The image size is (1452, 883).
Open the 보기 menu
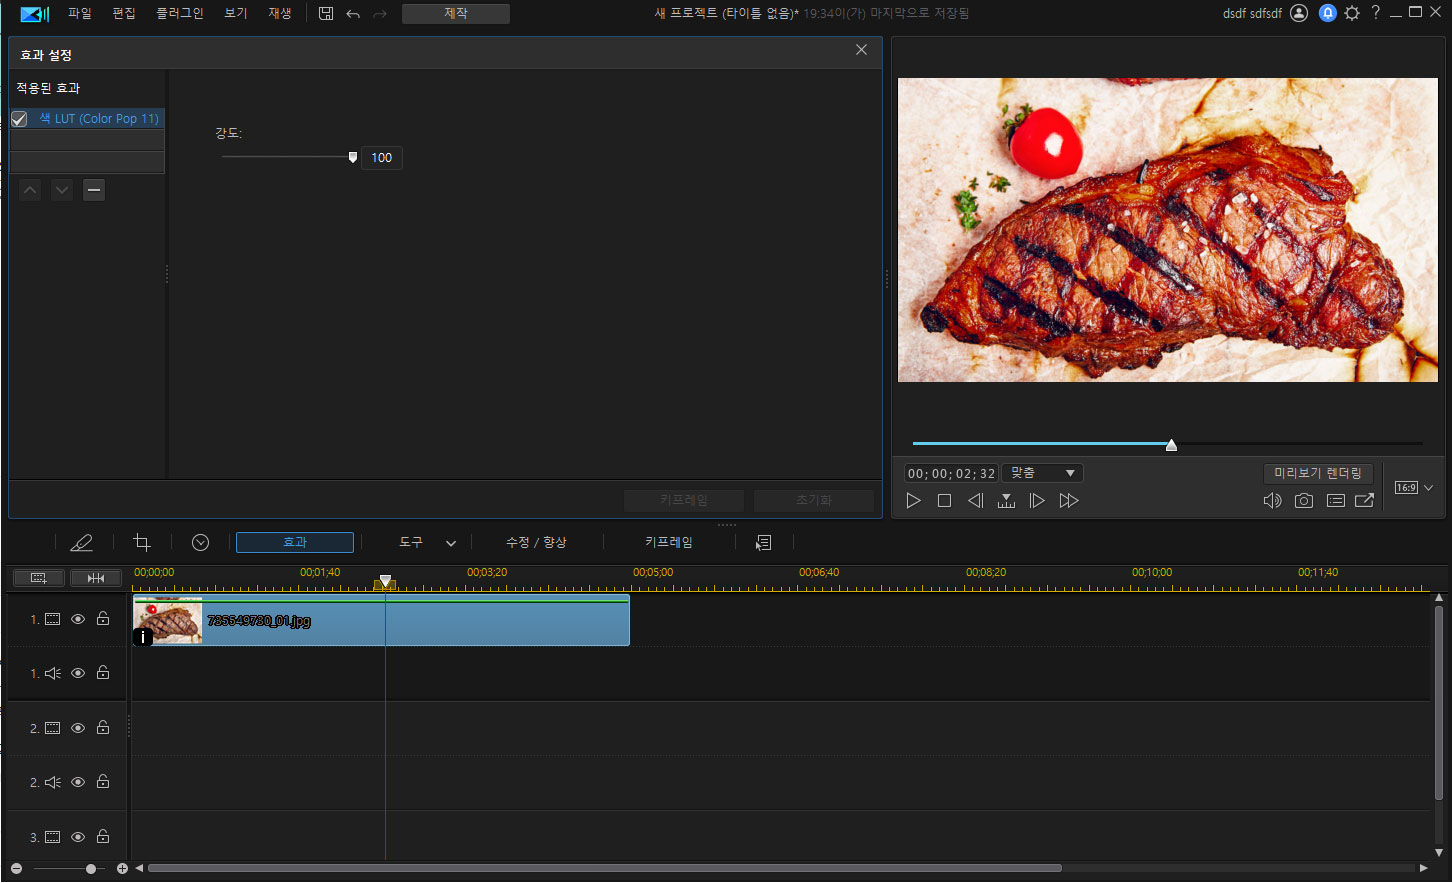coord(236,13)
